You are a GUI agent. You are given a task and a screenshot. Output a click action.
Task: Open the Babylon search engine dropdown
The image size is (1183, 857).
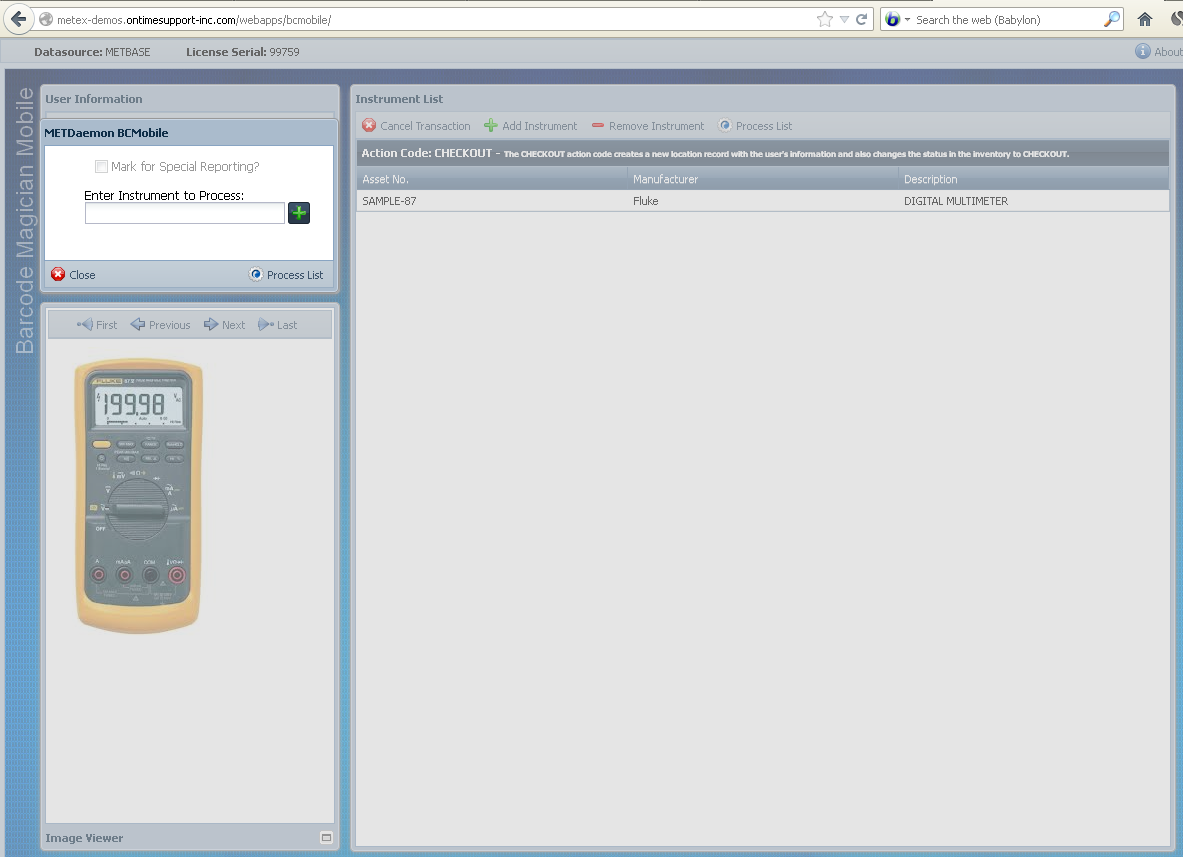pos(901,19)
